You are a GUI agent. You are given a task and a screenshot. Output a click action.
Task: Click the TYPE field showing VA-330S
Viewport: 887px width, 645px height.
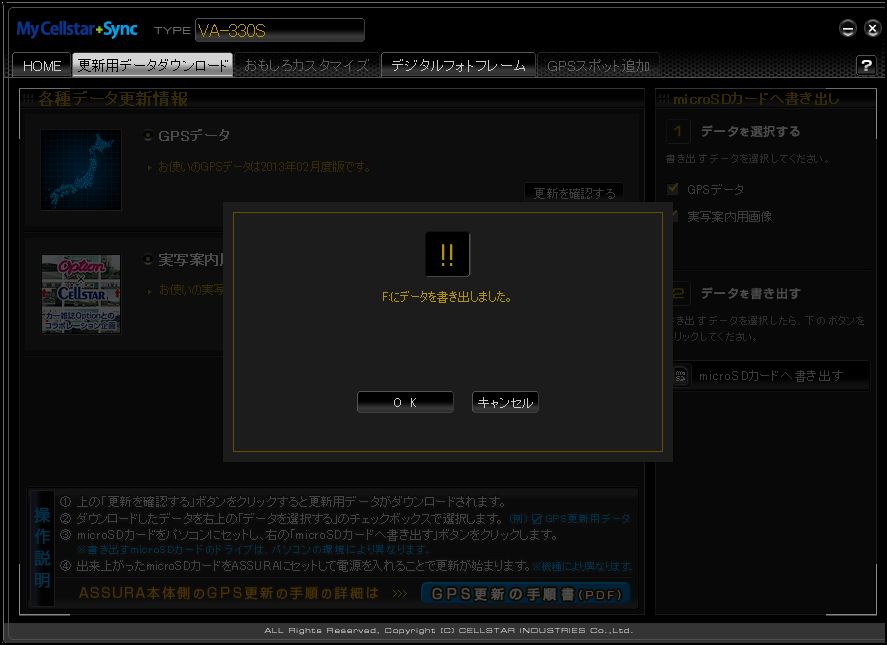pos(279,30)
